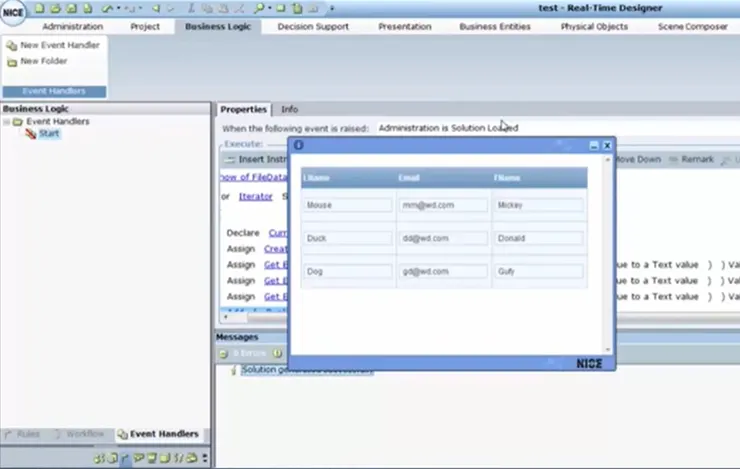Click the info icon in popup title bar
This screenshot has height=469, width=740.
point(298,145)
